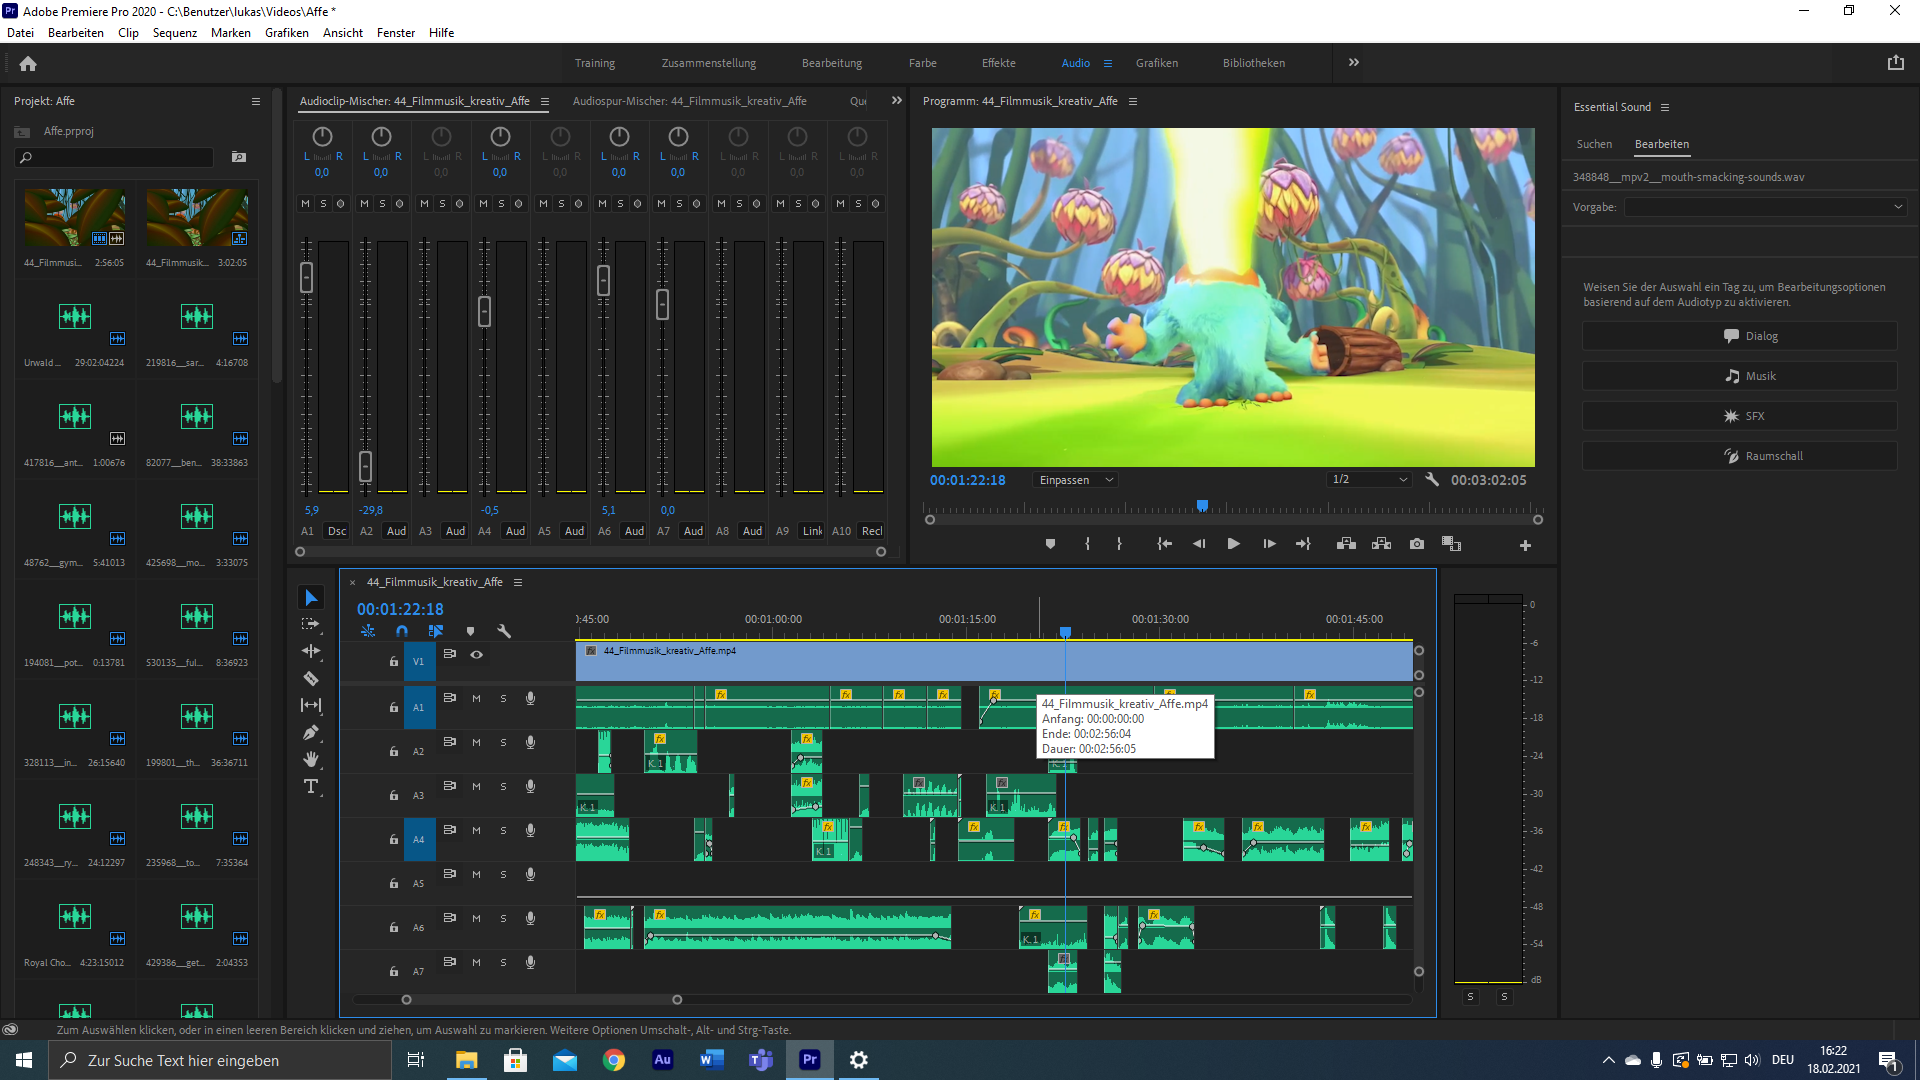
Task: Open the Marken menu
Action: point(231,33)
